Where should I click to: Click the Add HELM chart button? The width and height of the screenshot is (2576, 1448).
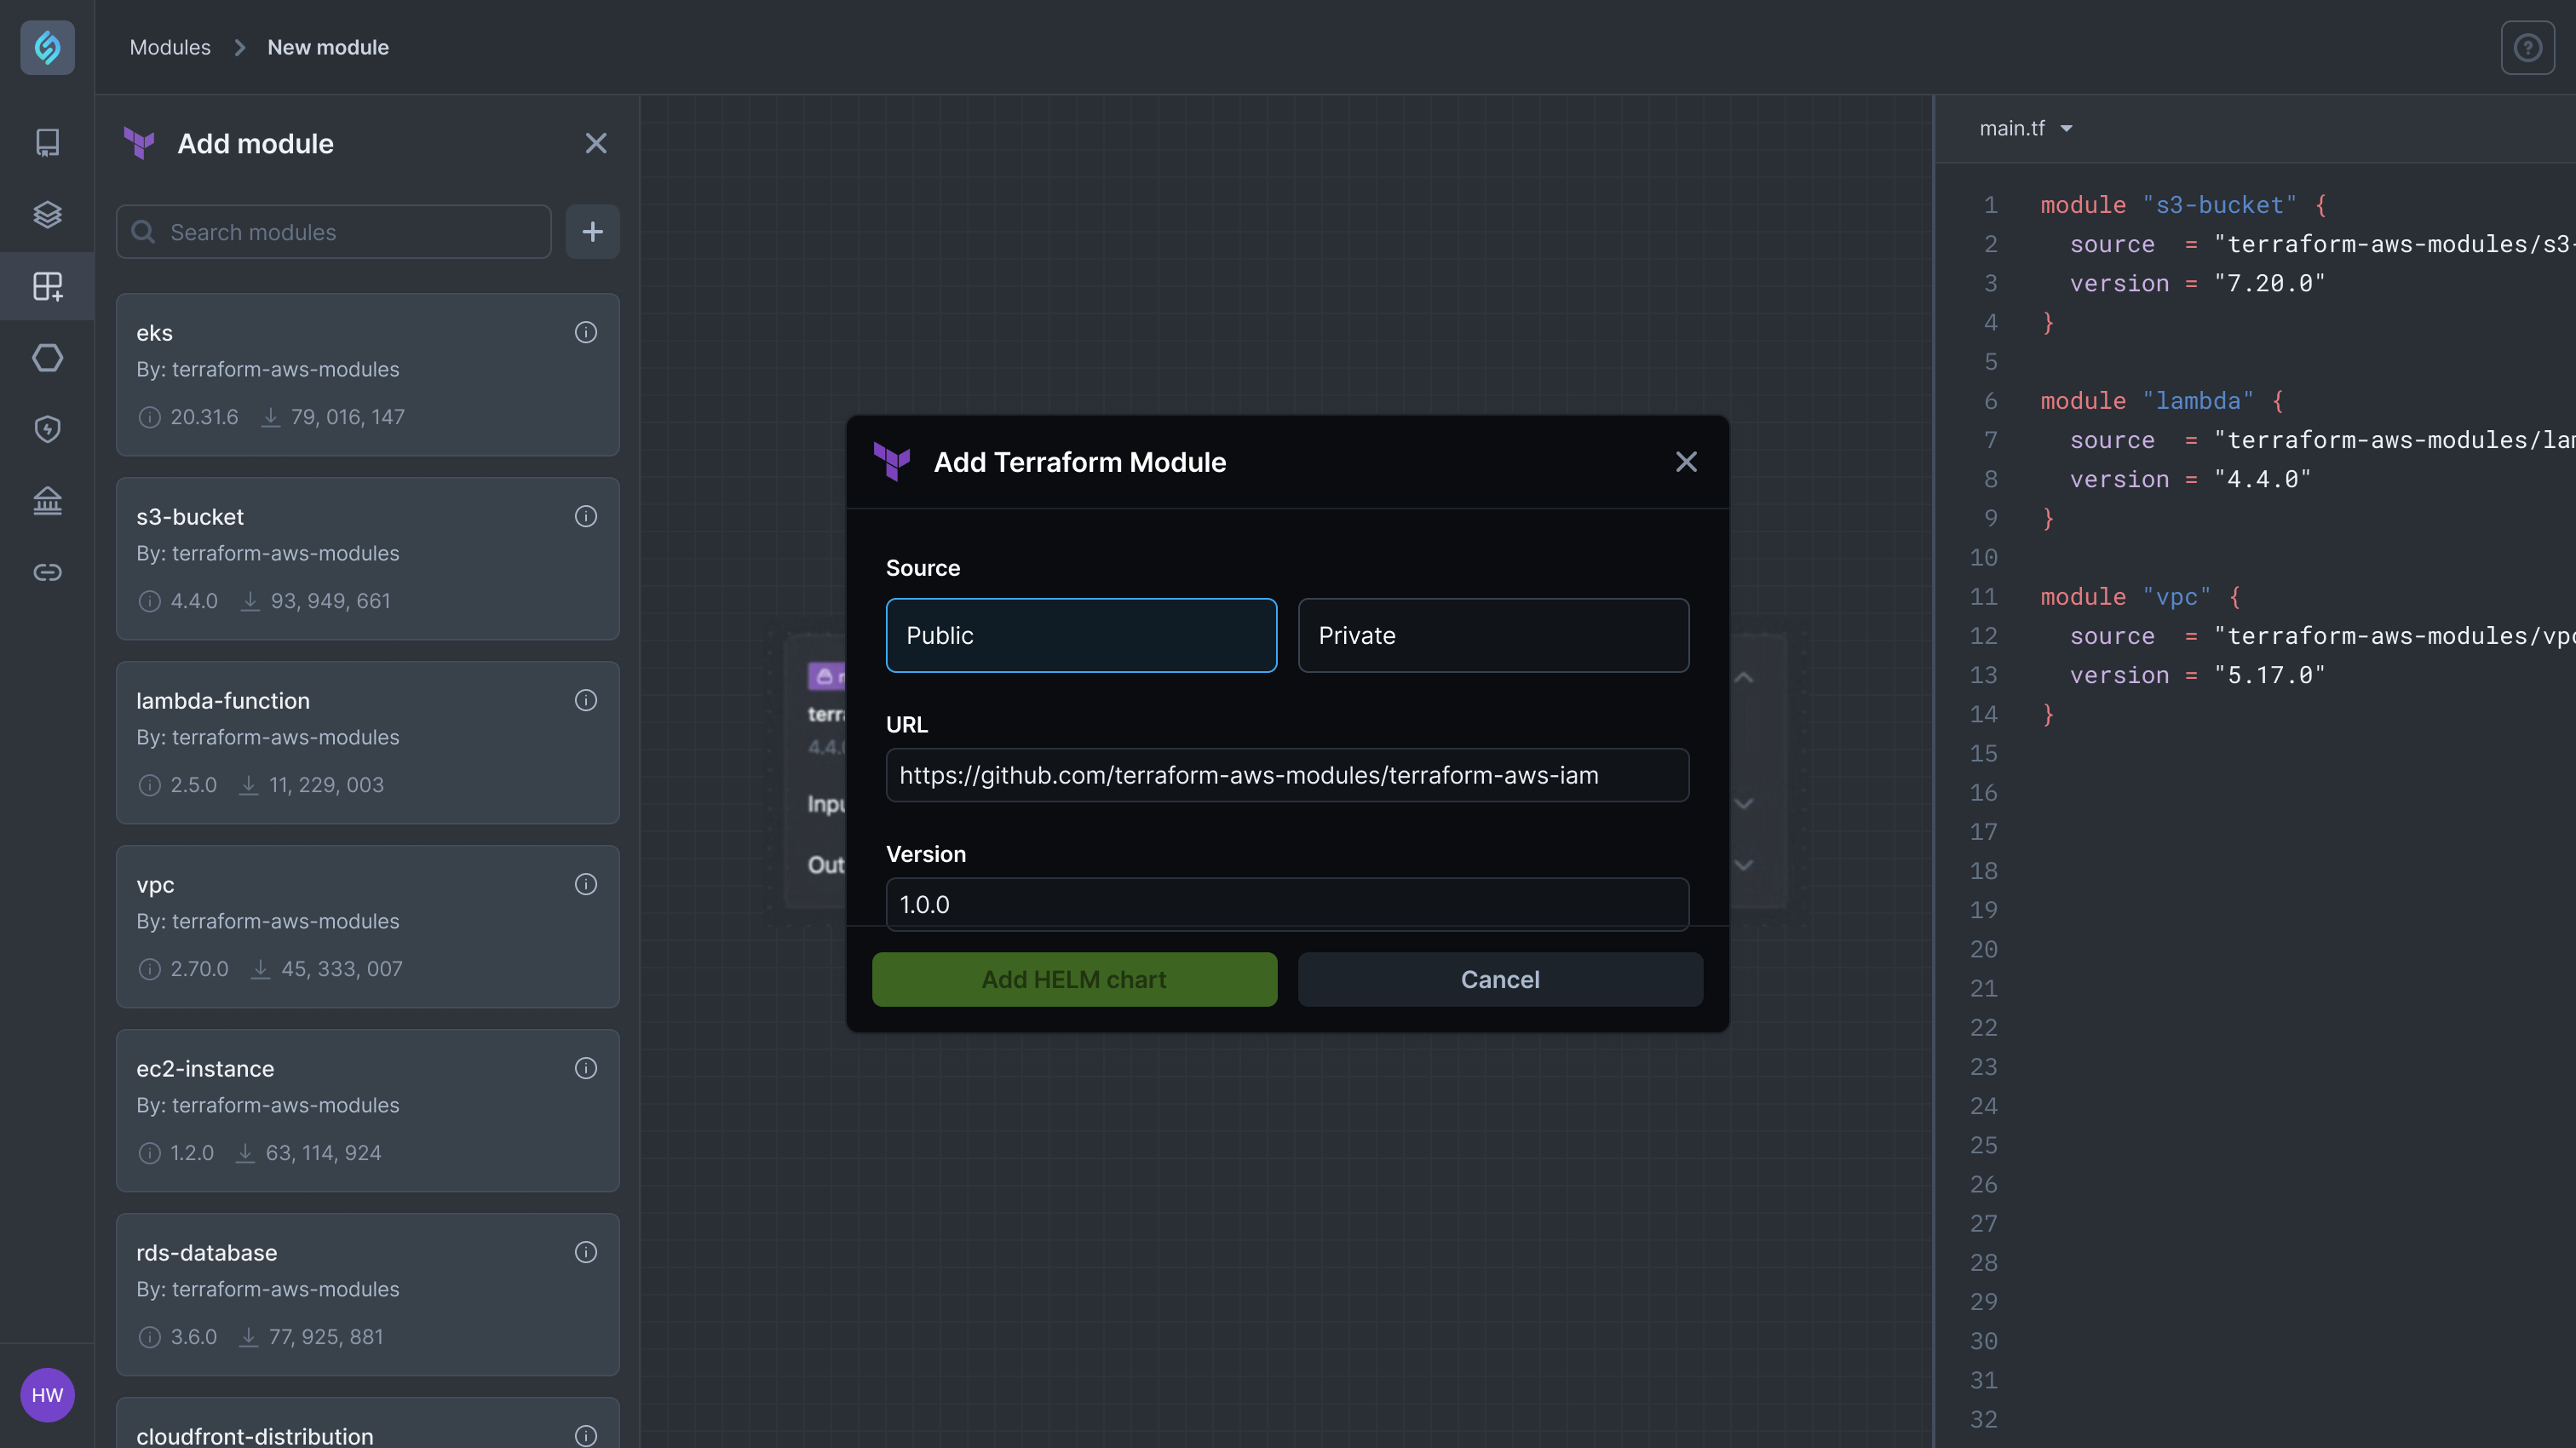coord(1074,979)
